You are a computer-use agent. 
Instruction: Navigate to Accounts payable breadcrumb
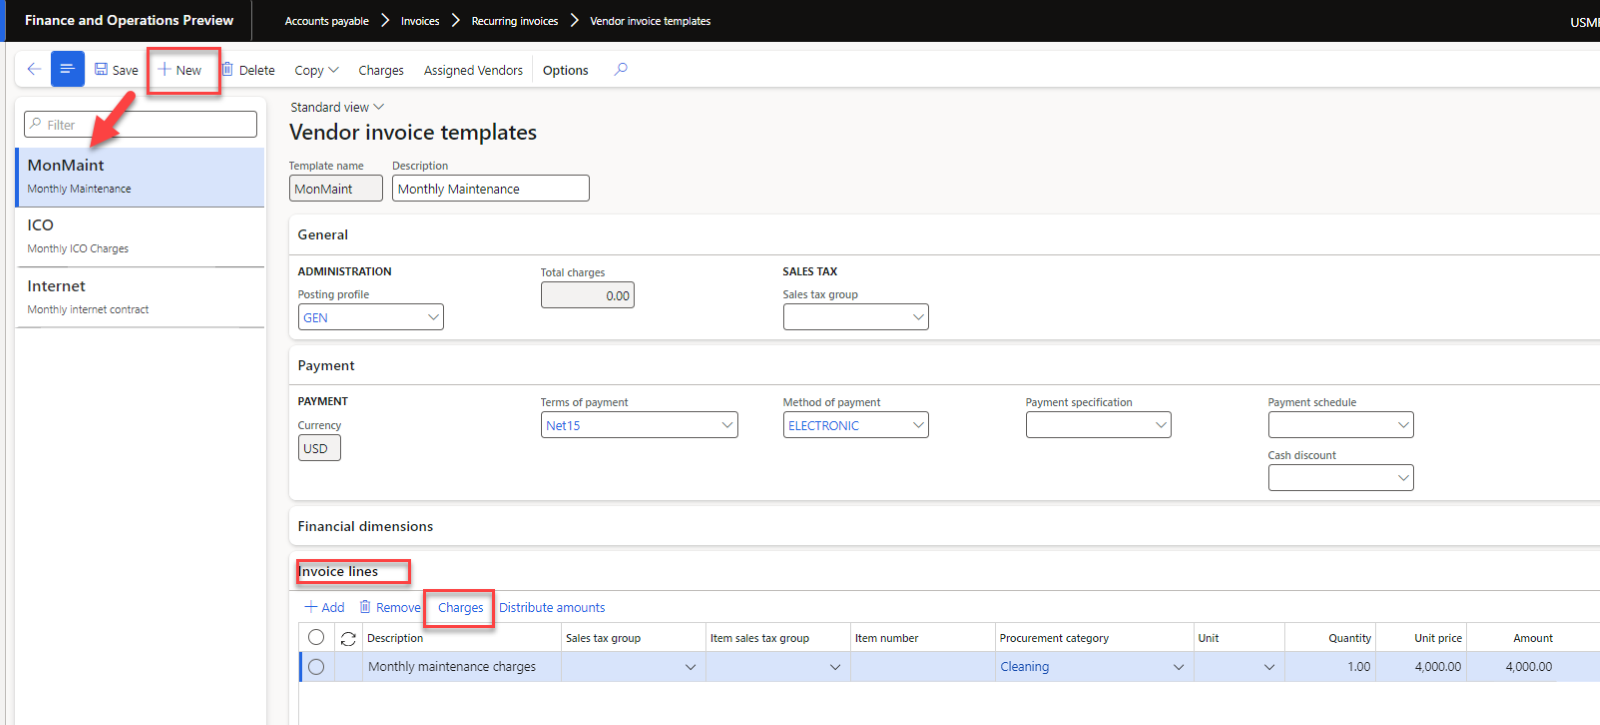click(326, 21)
